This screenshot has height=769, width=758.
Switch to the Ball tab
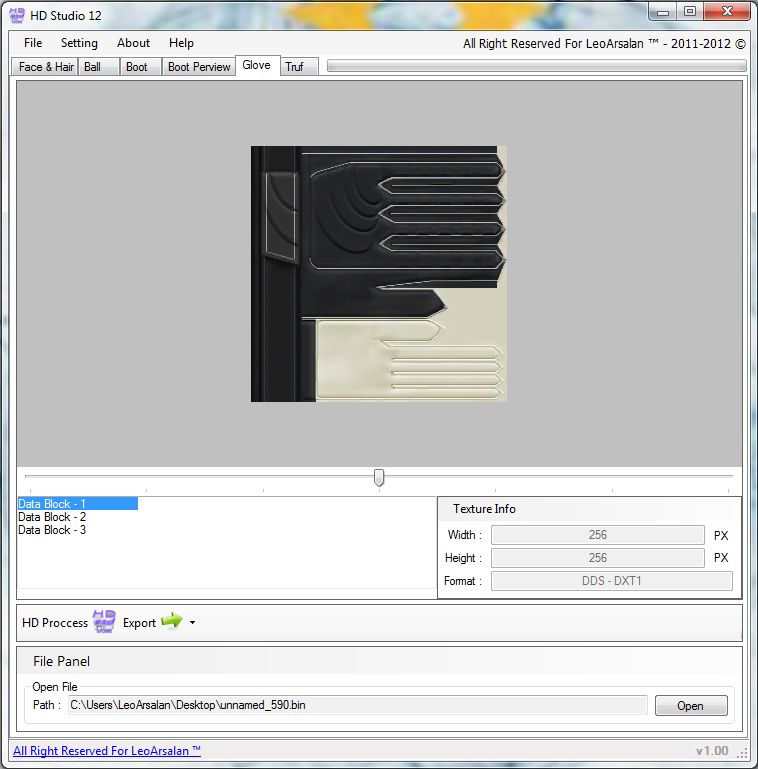(x=93, y=67)
